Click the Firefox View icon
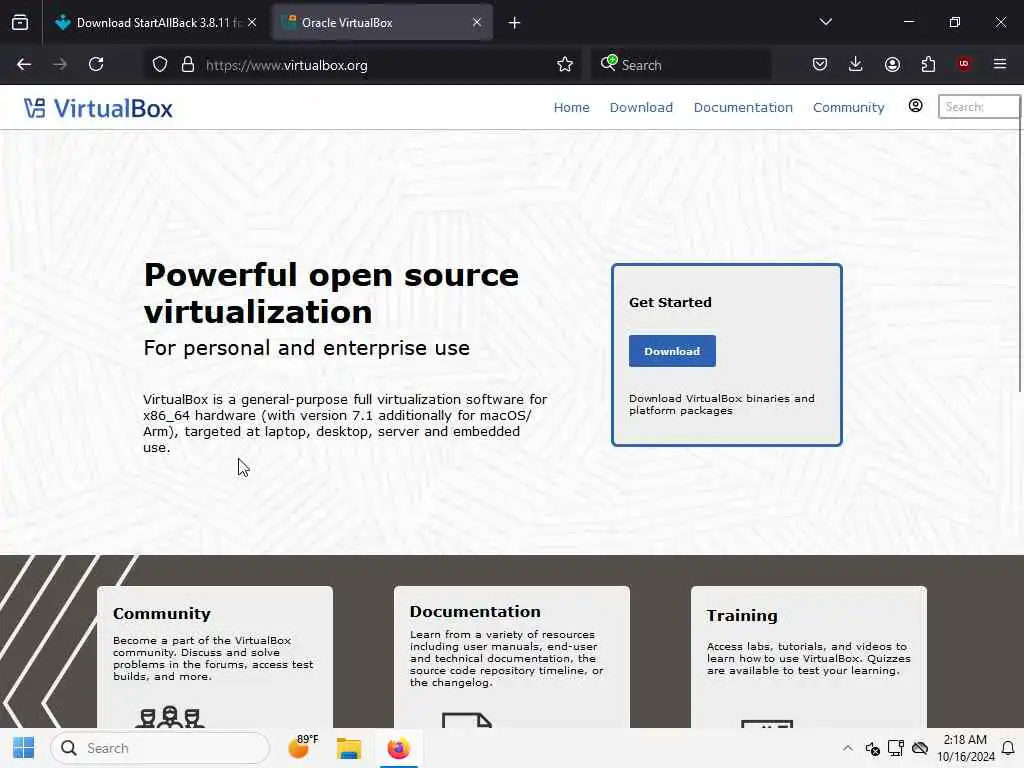 [x=20, y=23]
